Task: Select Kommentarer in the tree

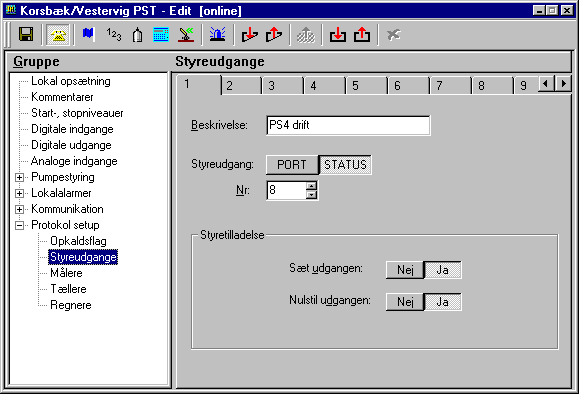Action: [x=62, y=97]
